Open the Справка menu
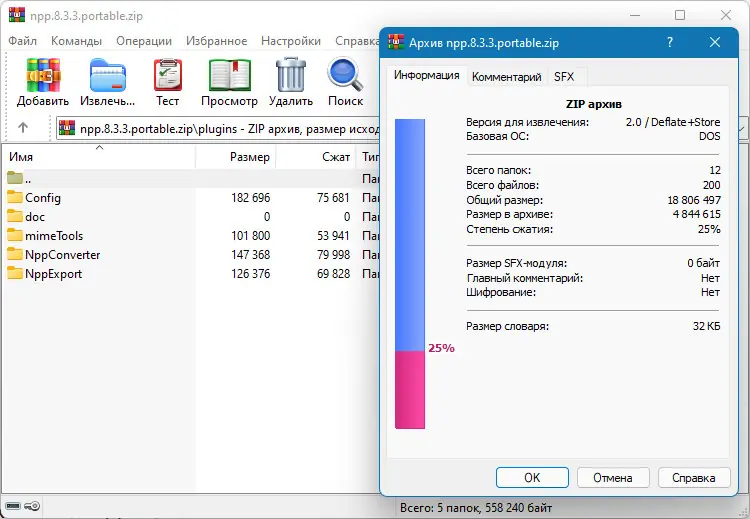The height and width of the screenshot is (519, 750). click(356, 41)
